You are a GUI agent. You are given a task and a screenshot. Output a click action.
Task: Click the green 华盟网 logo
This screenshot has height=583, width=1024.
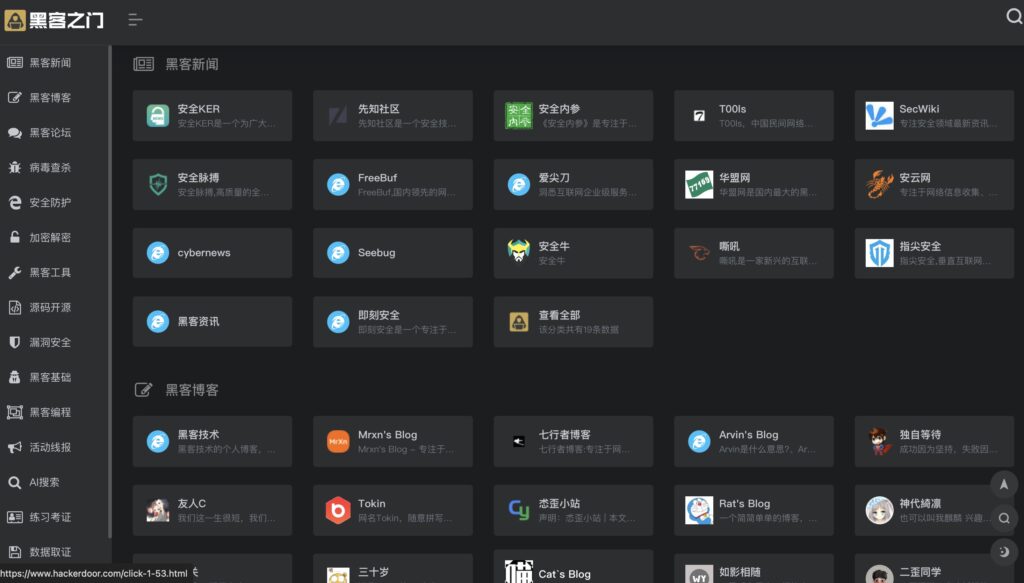(699, 185)
